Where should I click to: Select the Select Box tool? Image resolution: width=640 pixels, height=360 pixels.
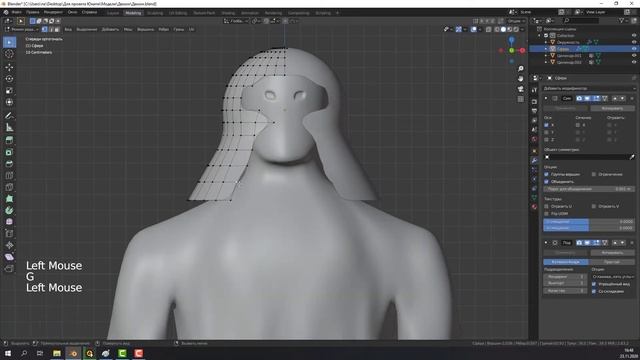pos(9,42)
